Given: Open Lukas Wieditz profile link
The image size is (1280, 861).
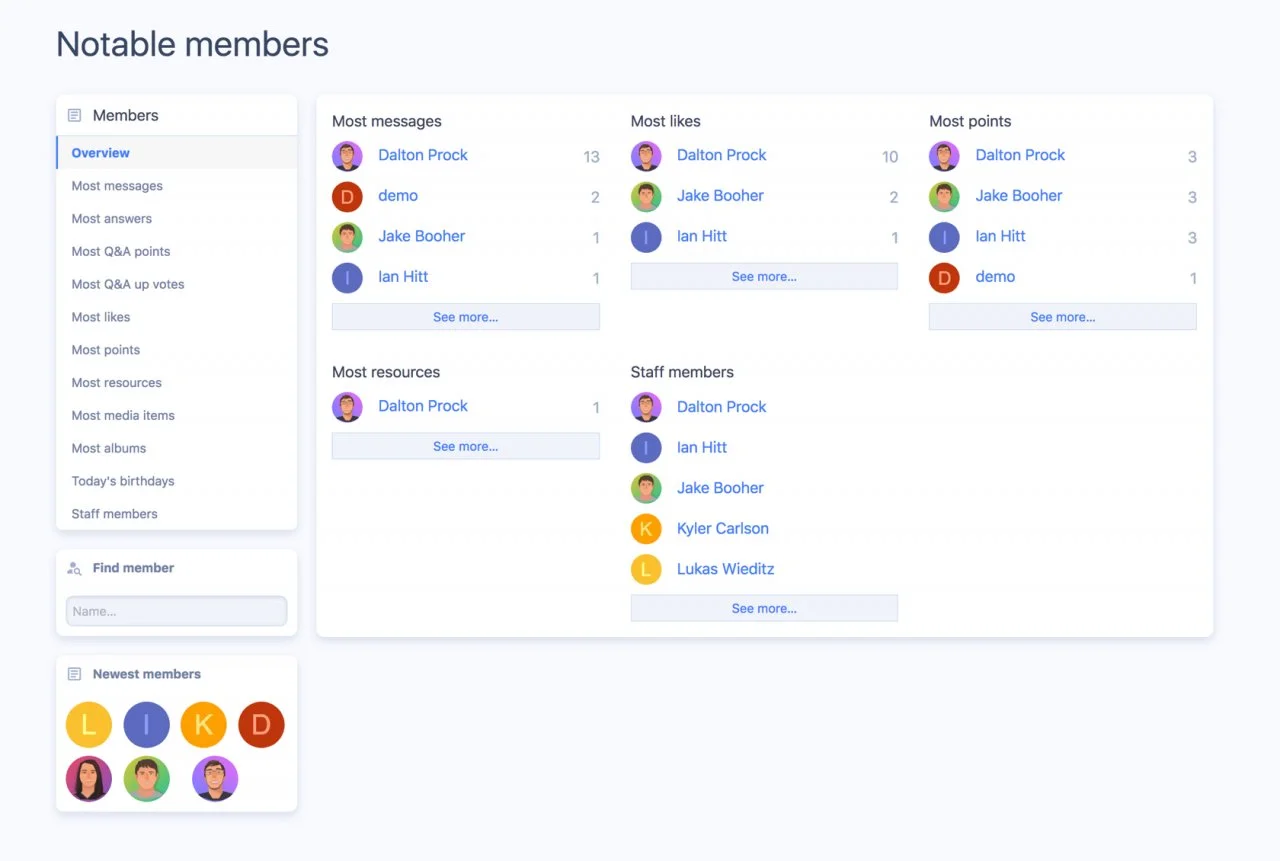Looking at the screenshot, I should pyautogui.click(x=725, y=569).
